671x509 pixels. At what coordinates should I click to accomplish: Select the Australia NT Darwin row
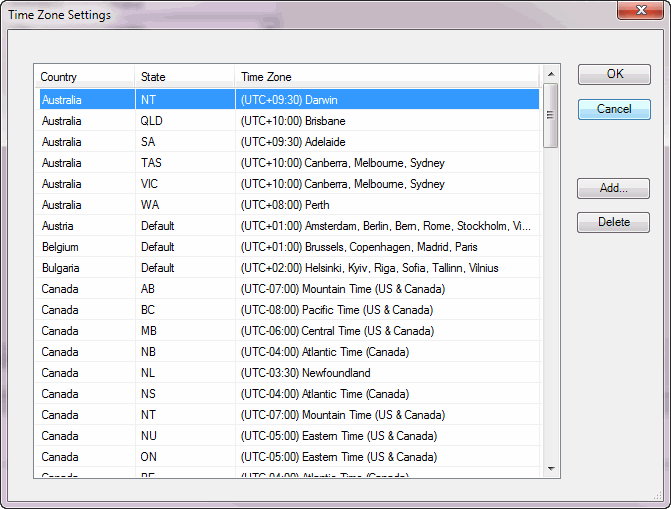tap(288, 100)
